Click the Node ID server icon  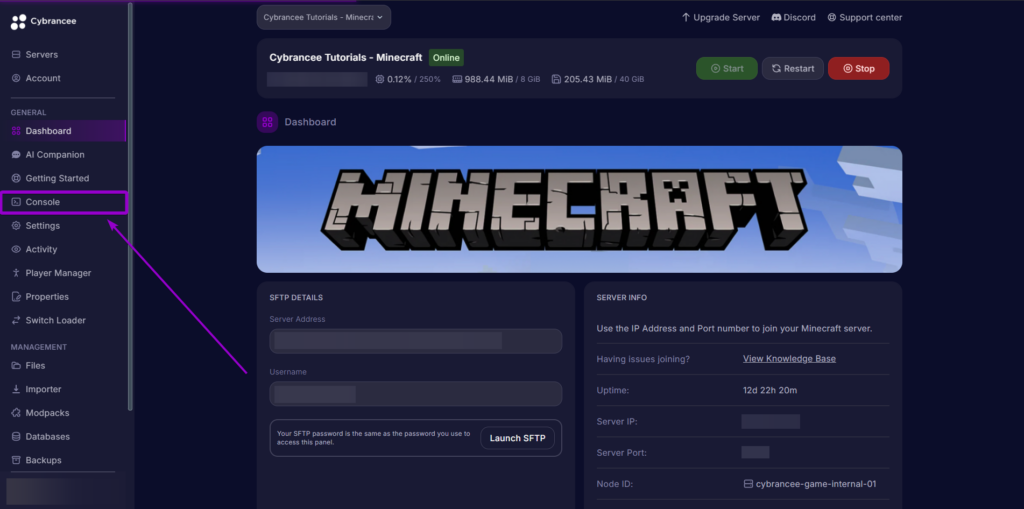(x=748, y=484)
